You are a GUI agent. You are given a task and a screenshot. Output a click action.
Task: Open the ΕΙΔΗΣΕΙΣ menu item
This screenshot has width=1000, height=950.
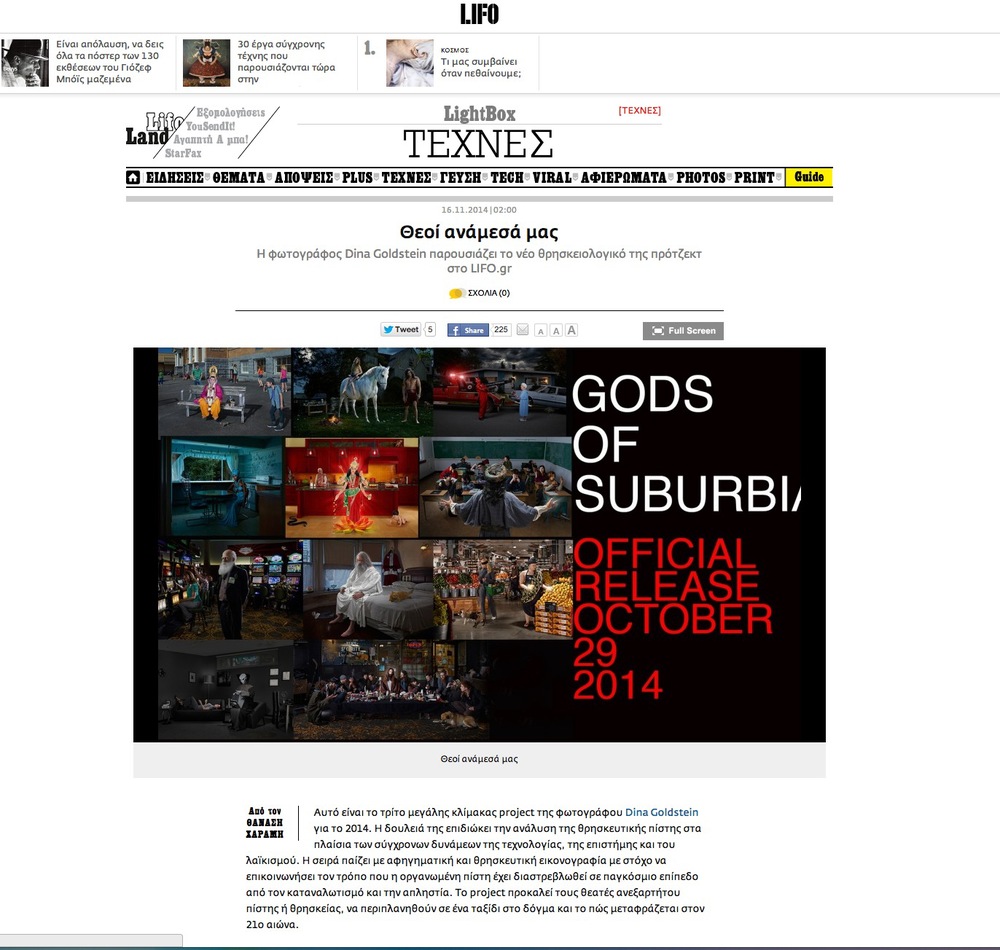click(175, 178)
